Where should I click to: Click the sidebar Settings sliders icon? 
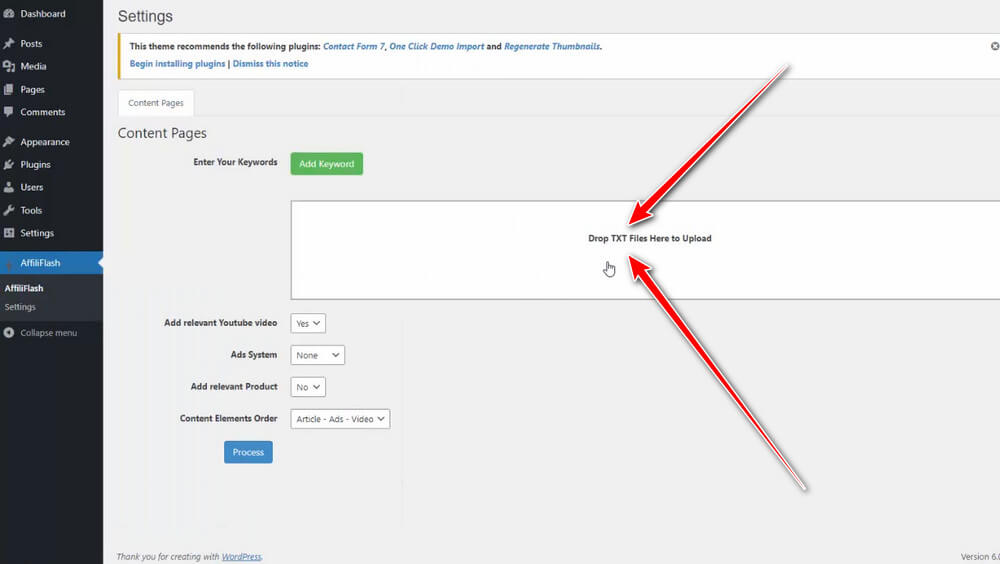(x=9, y=233)
